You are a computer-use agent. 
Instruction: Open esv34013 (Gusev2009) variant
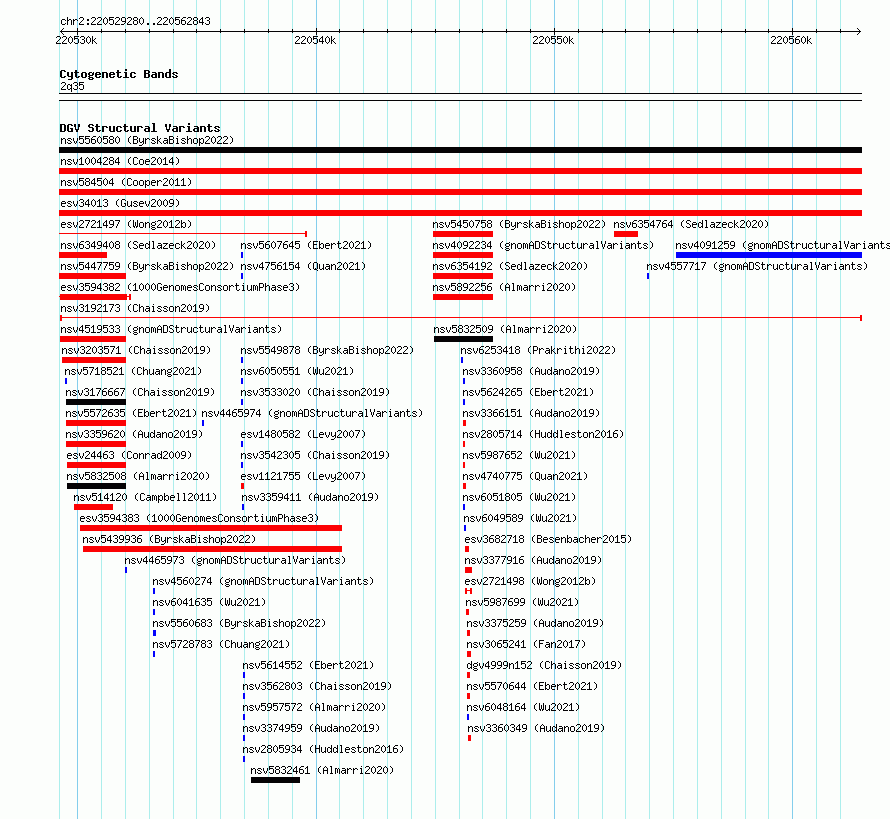[x=120, y=203]
